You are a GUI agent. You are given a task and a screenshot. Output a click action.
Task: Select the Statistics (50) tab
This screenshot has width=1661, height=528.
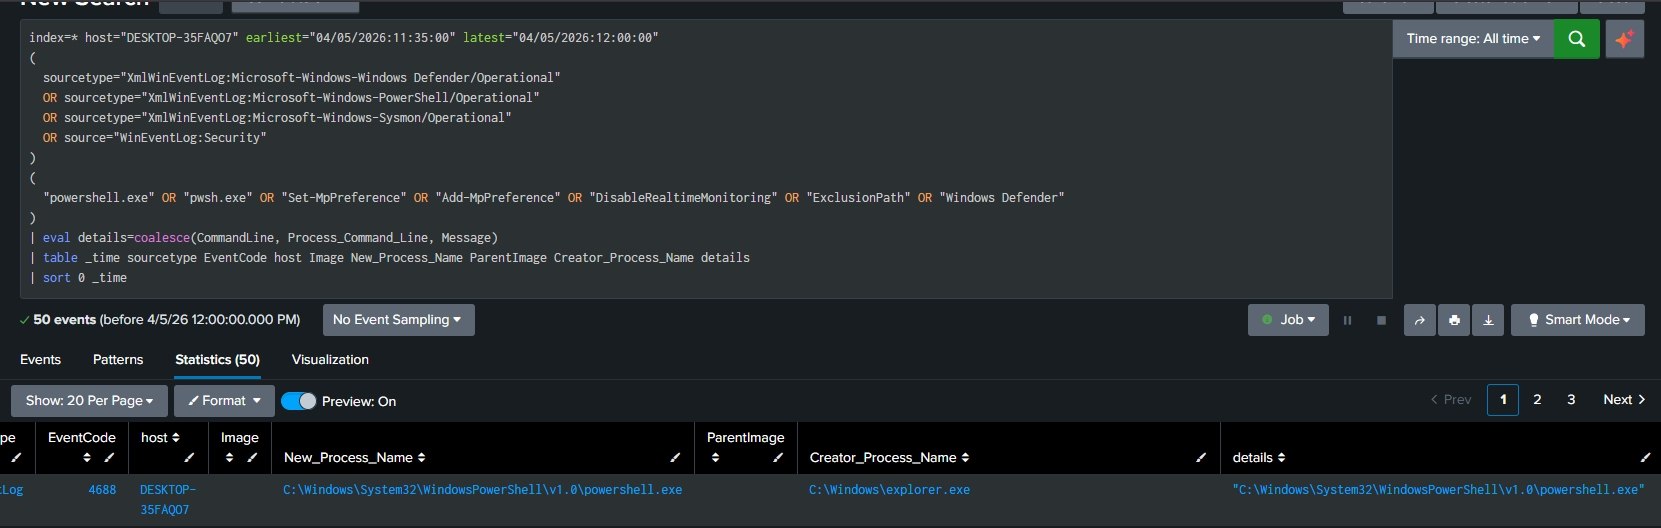217,360
